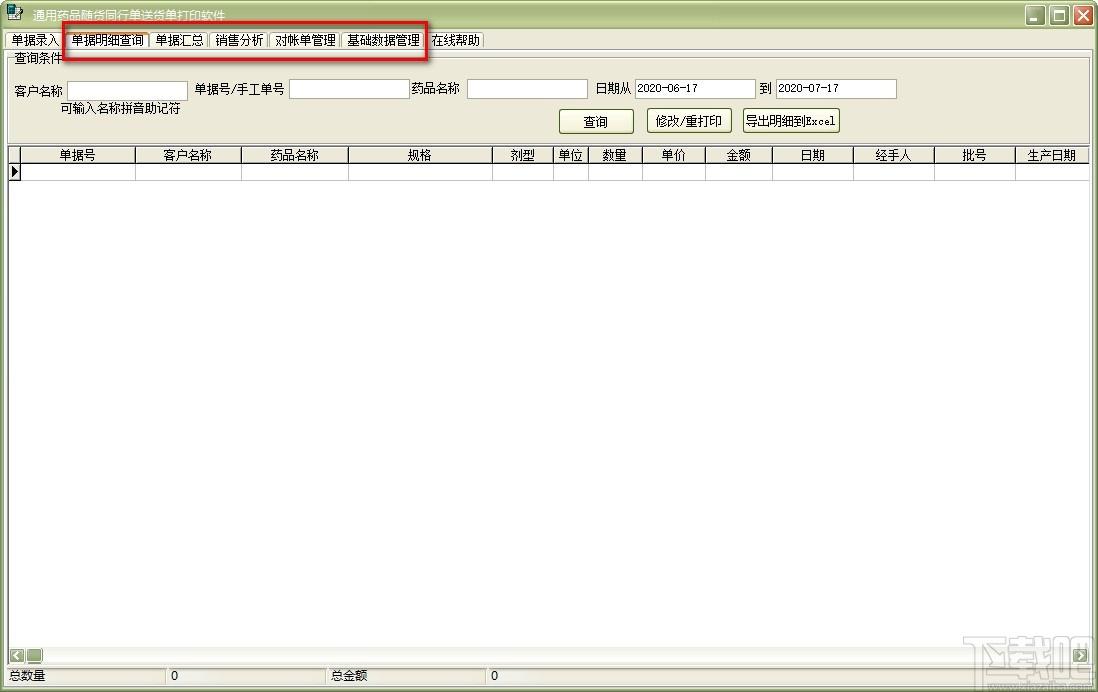Click the 可输入名称拼音助记符 hint text

point(120,109)
